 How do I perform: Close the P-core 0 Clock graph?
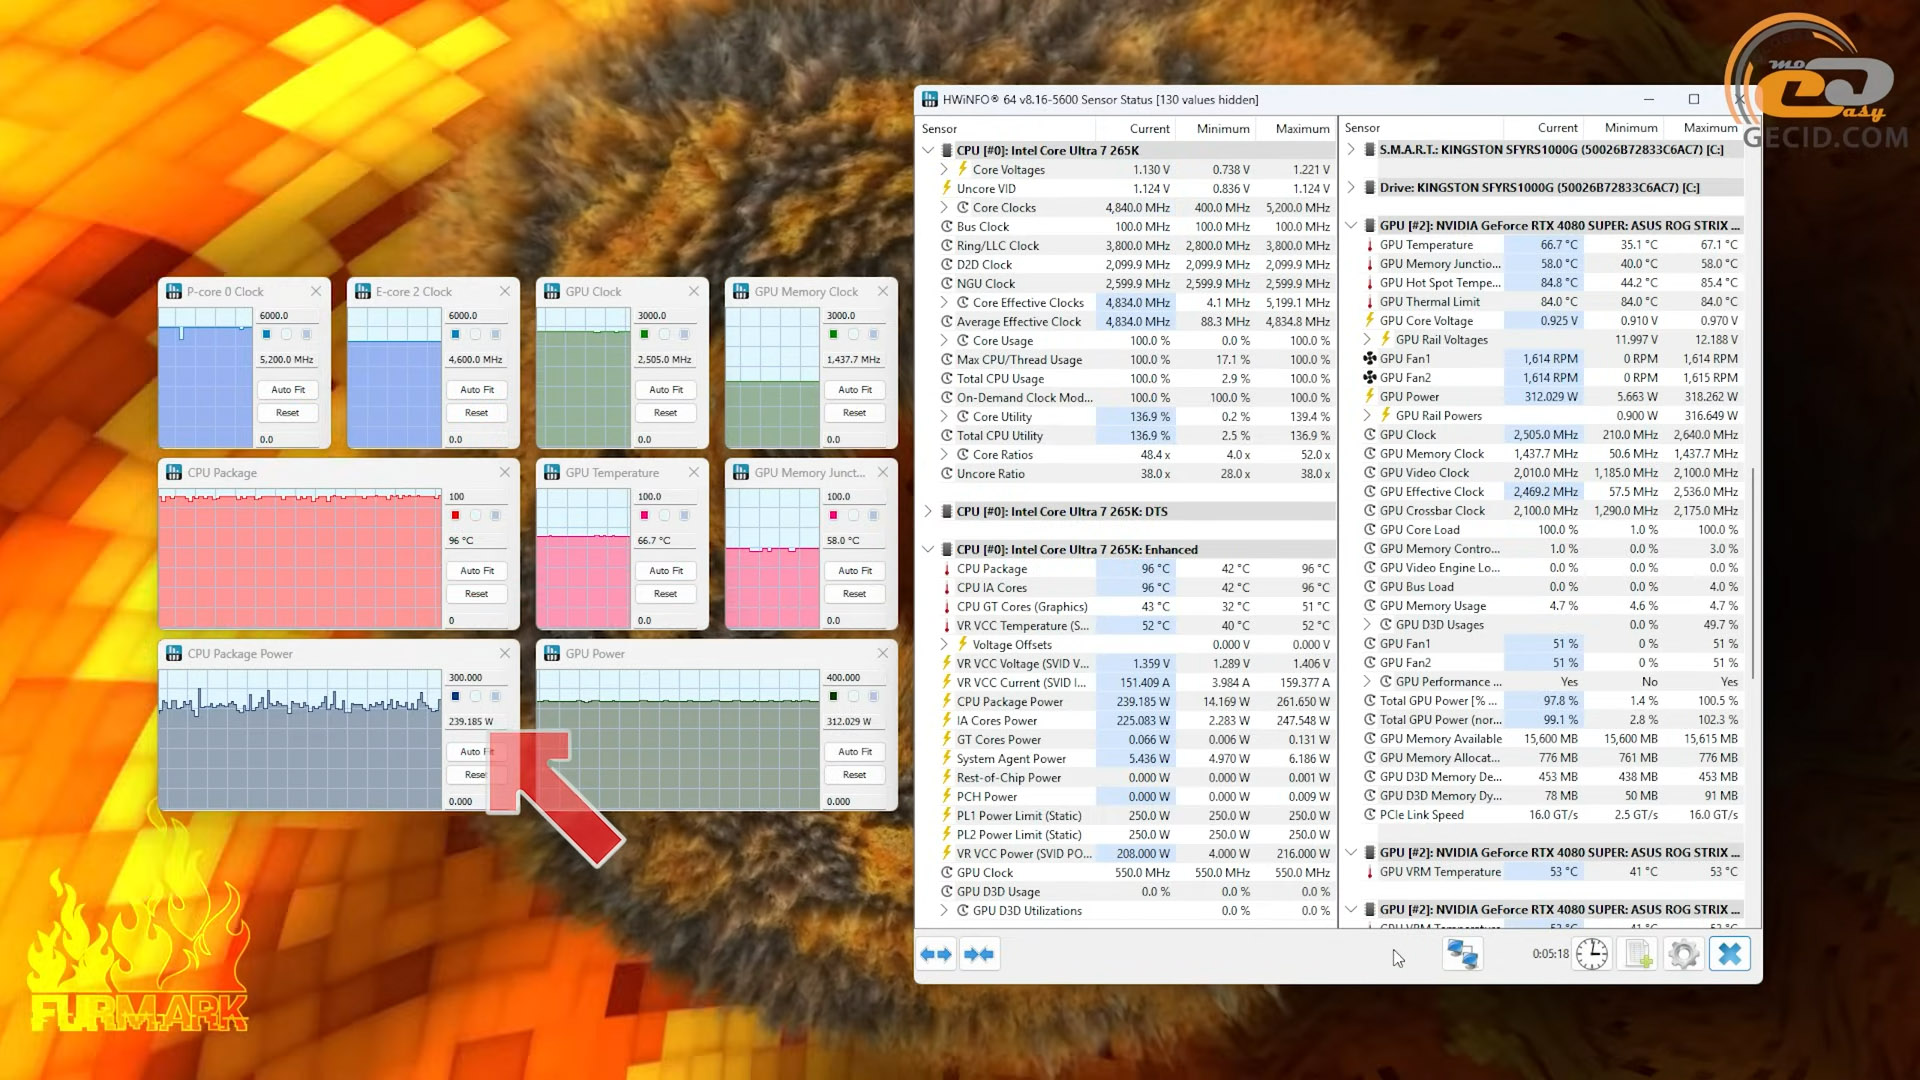[x=316, y=291]
